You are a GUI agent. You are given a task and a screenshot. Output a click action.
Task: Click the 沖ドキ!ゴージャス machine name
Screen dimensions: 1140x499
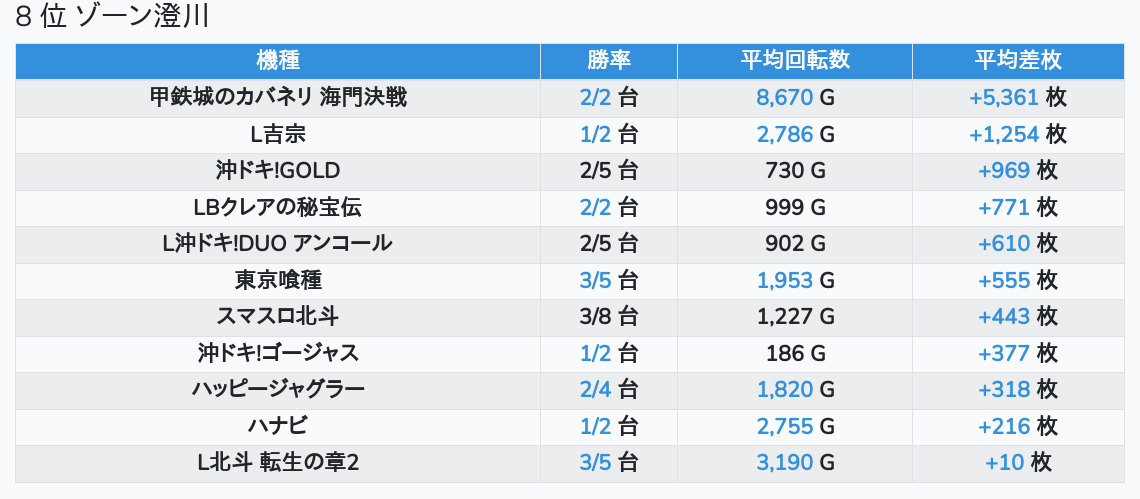point(278,353)
